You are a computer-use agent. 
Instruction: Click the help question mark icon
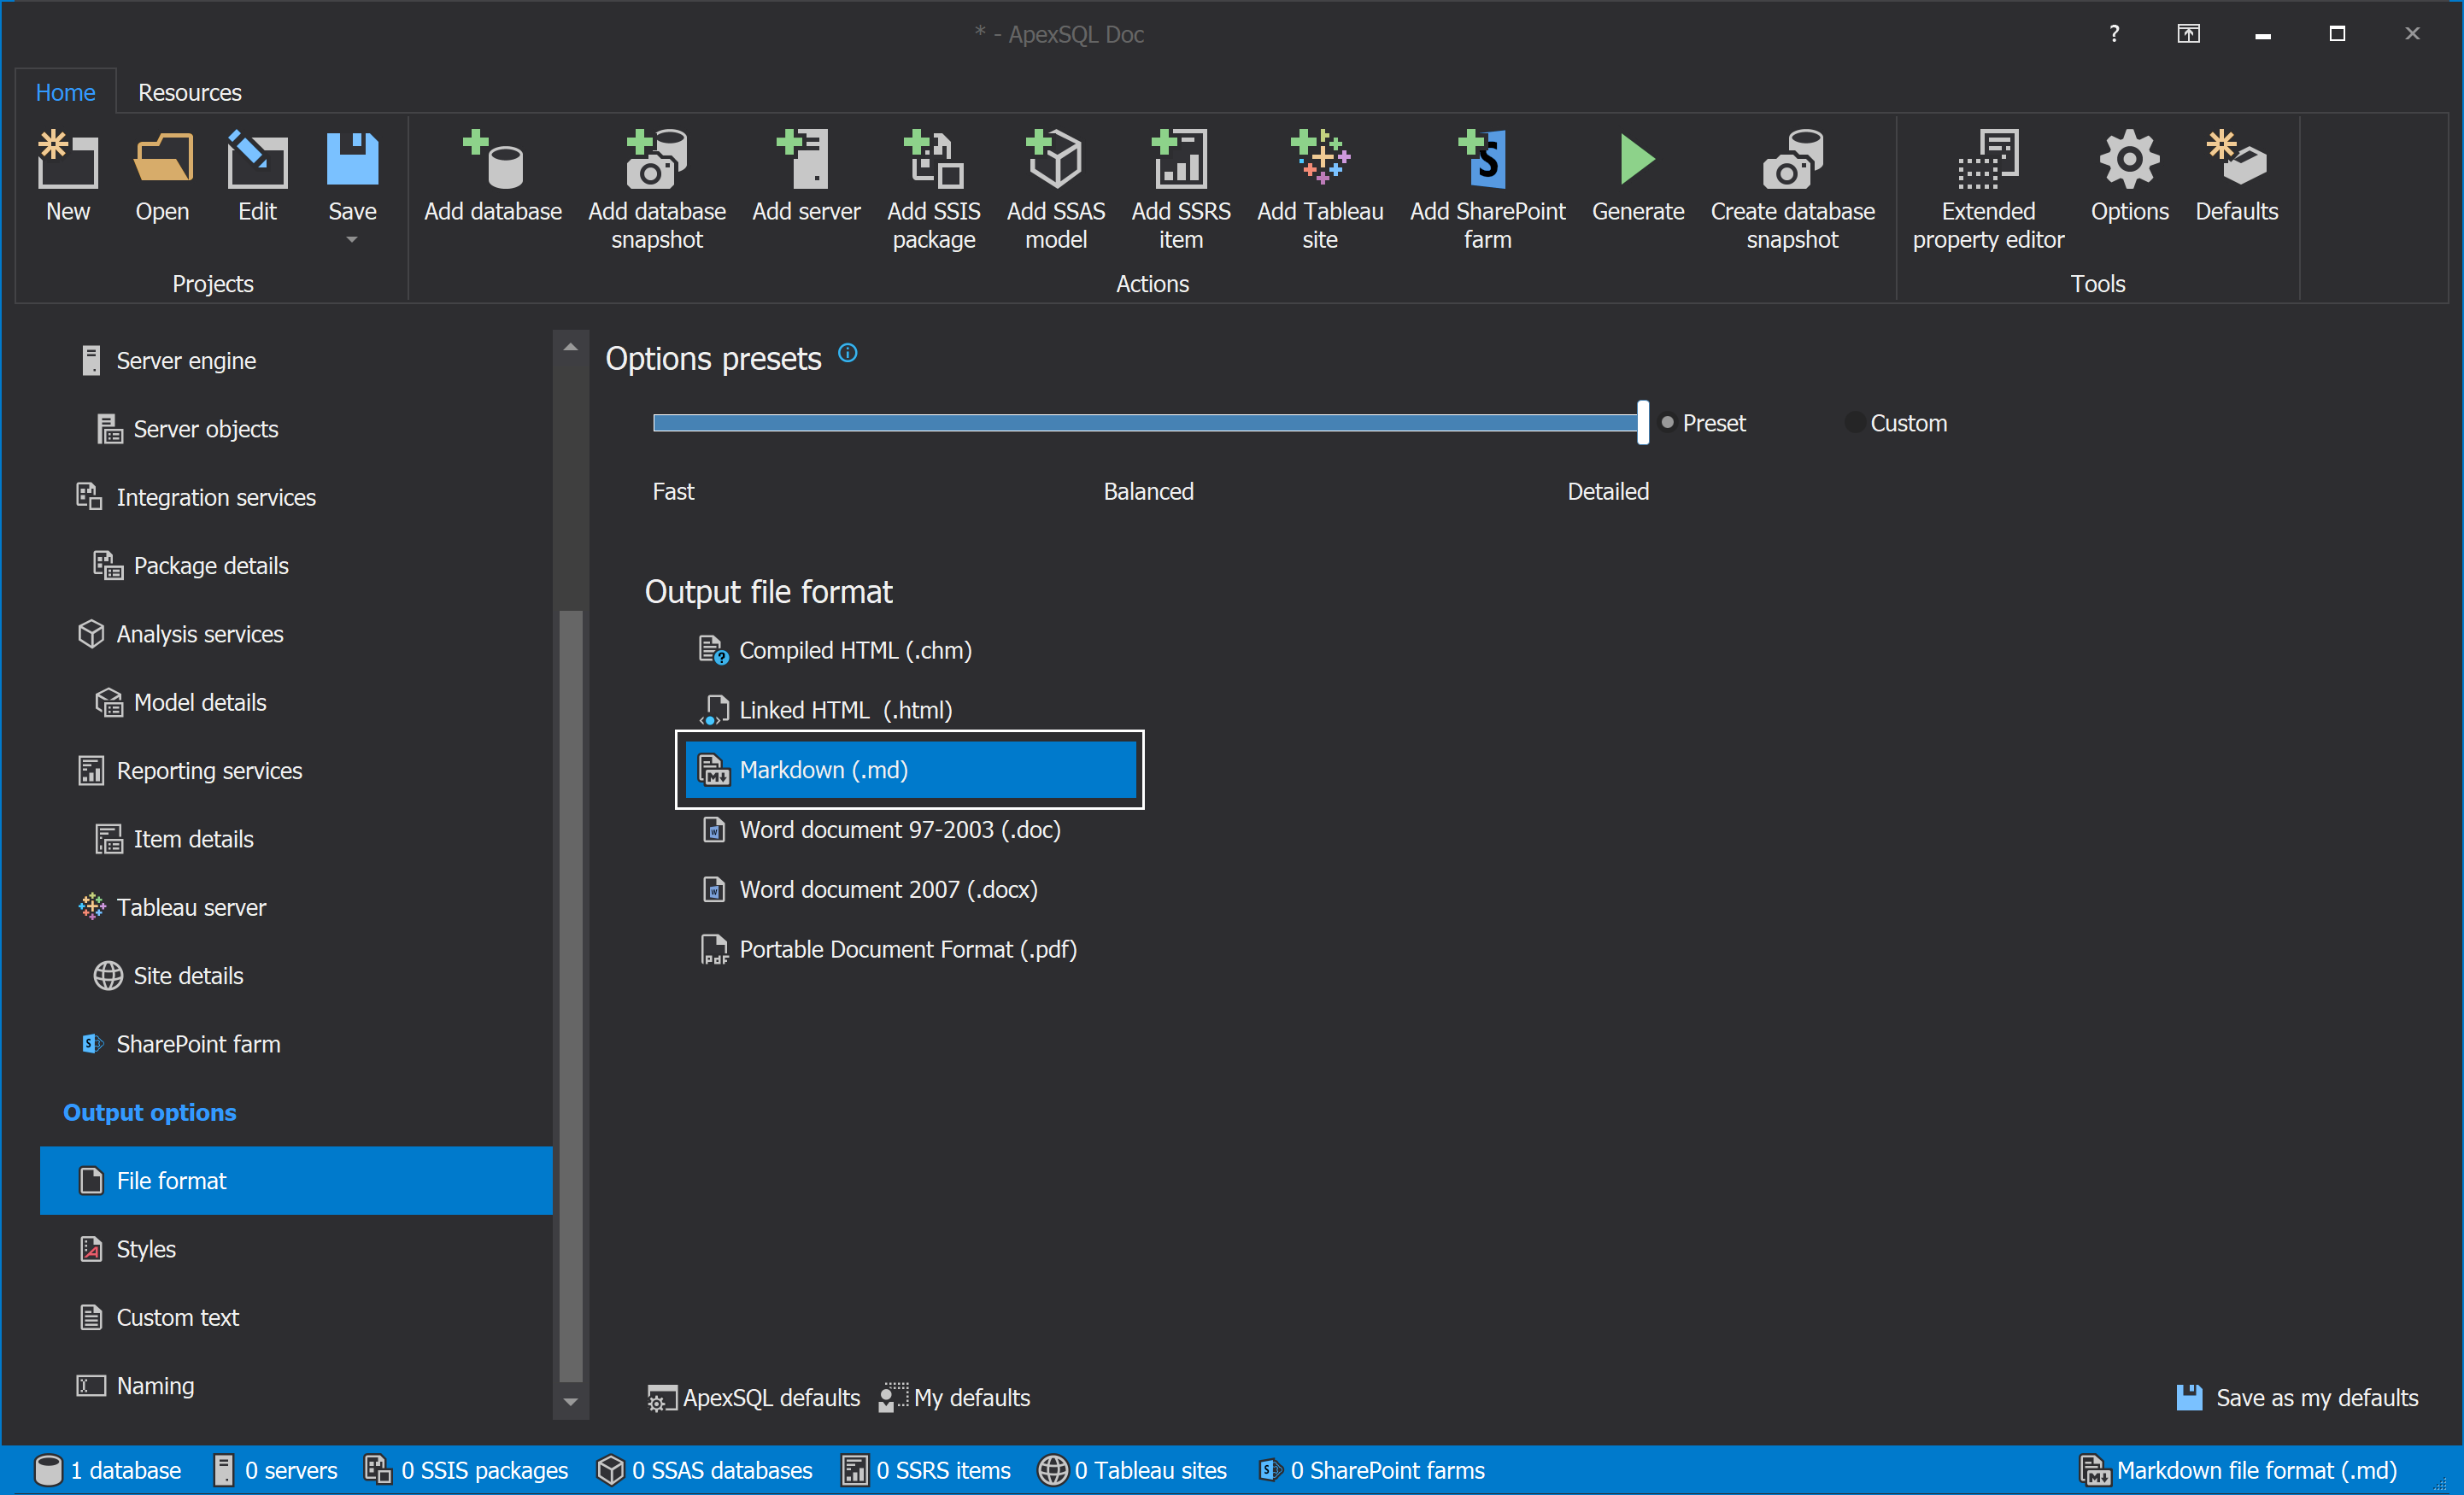2113,33
